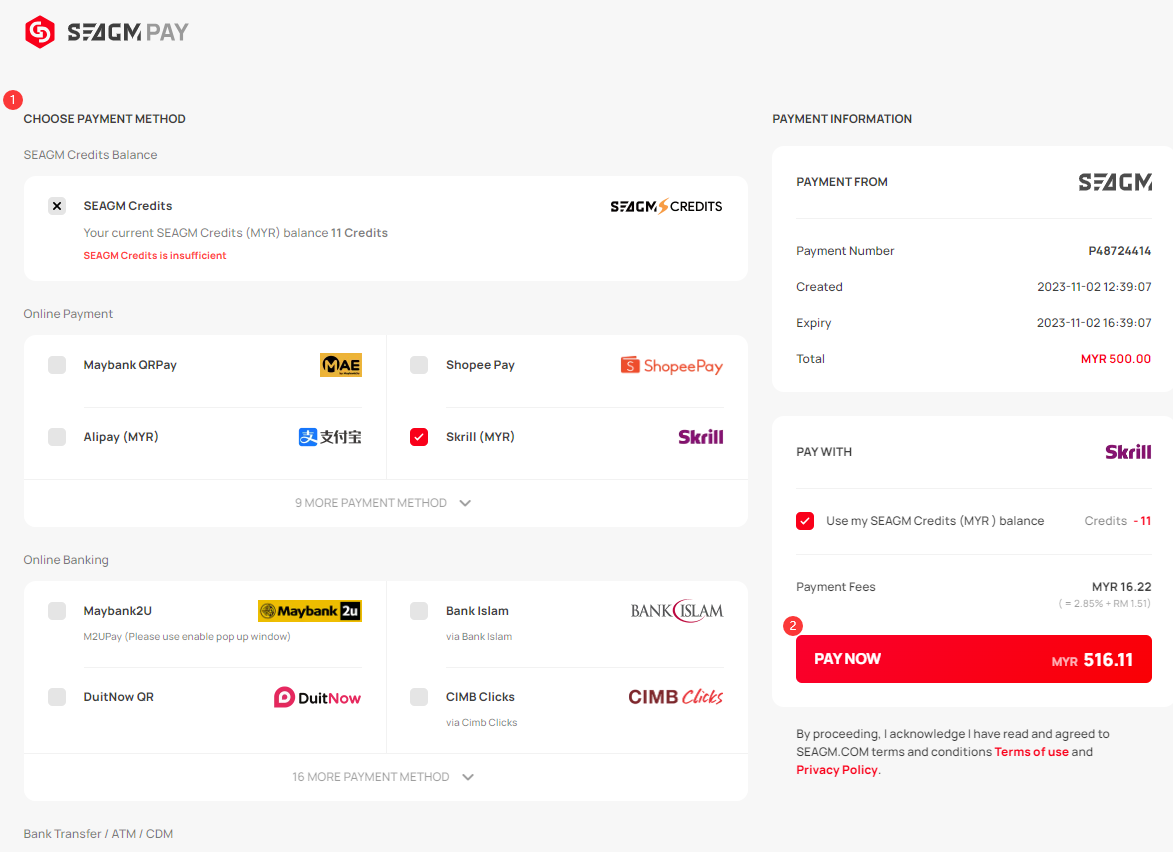Select the CIMB Clicks checkbox
Image resolution: width=1173 pixels, height=852 pixels.
point(419,697)
